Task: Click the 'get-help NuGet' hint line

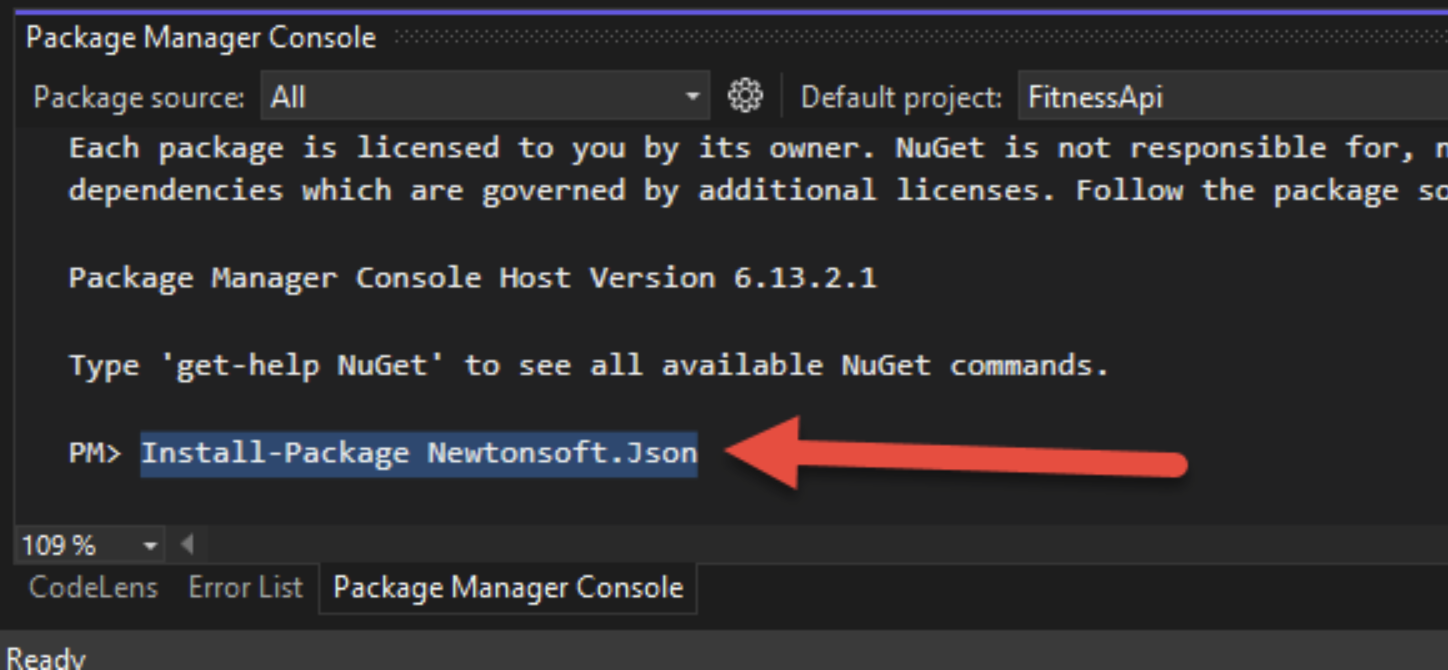Action: point(589,365)
